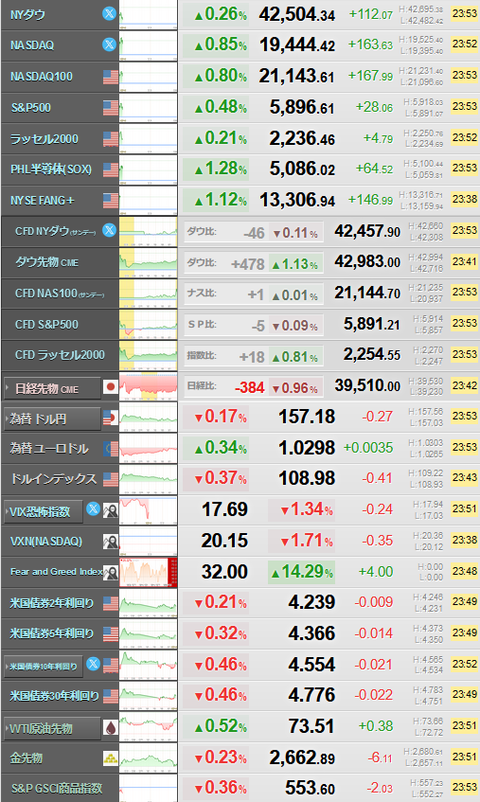Click the 157.18 ドル円 rate
Image resolution: width=480 pixels, height=802 pixels.
(307, 417)
